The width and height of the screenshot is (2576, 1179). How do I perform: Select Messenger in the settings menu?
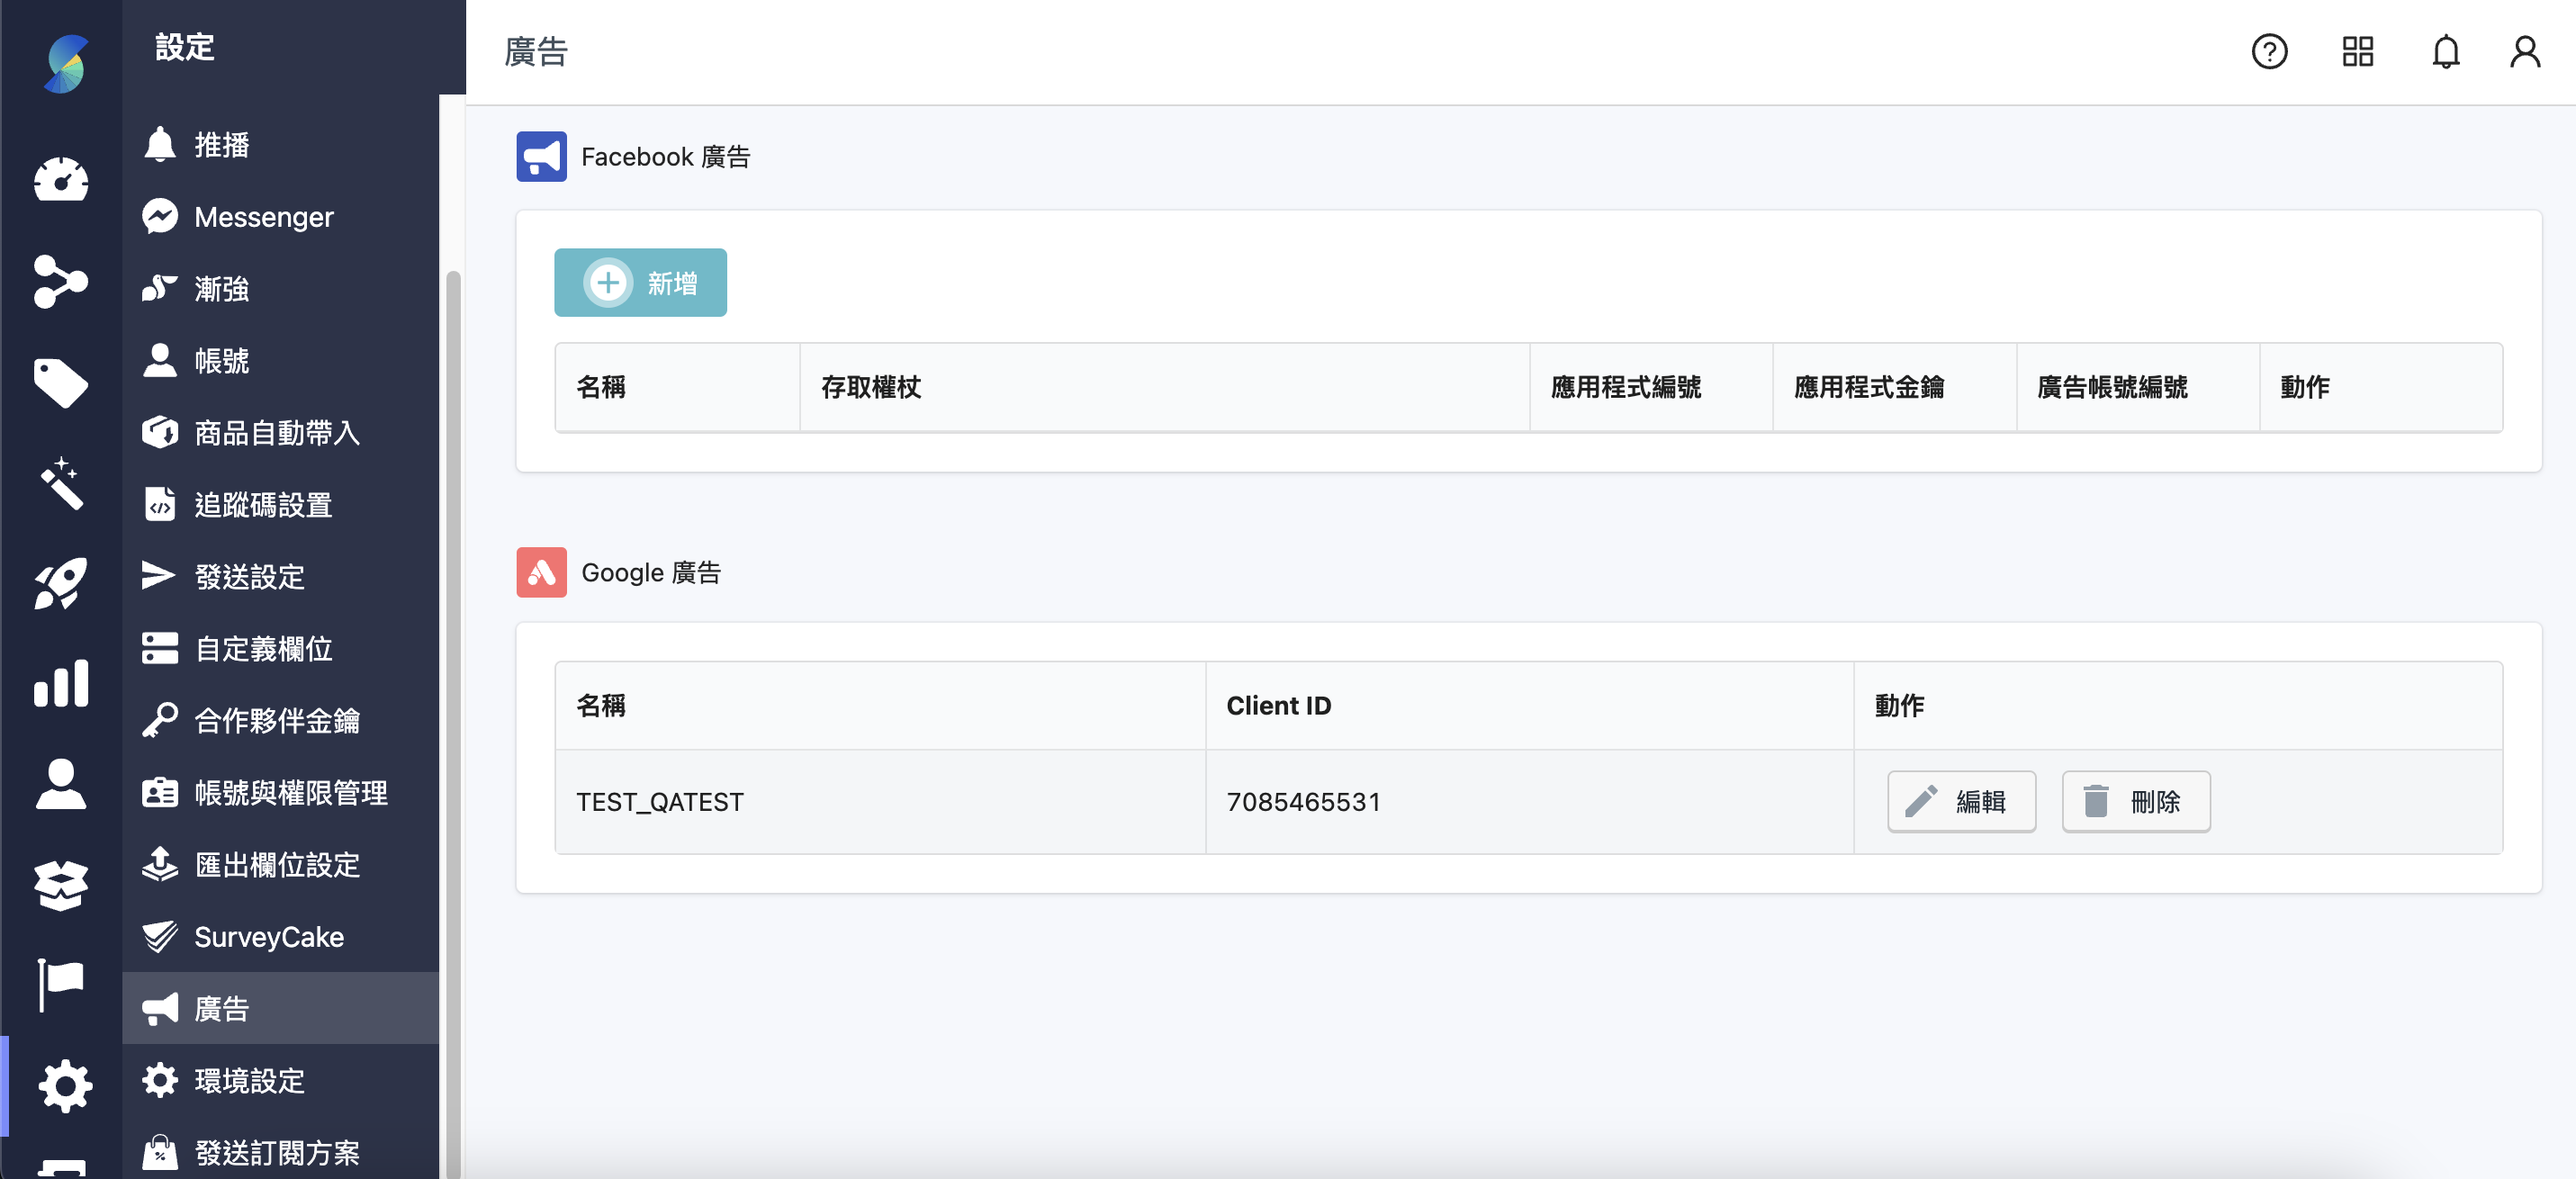pos(263,217)
